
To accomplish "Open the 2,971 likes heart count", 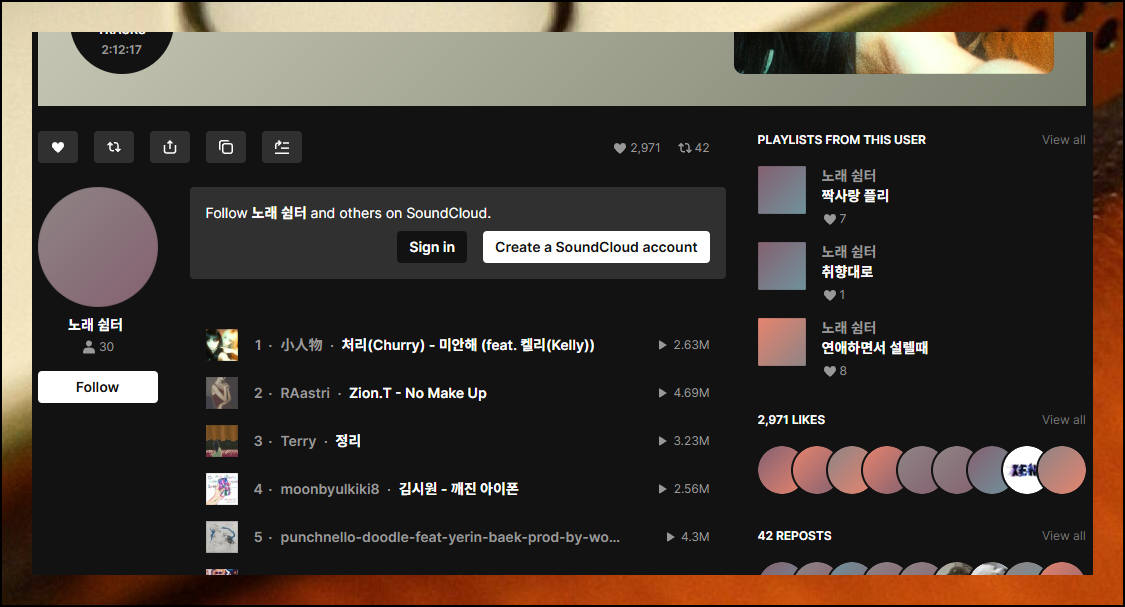I will click(637, 148).
